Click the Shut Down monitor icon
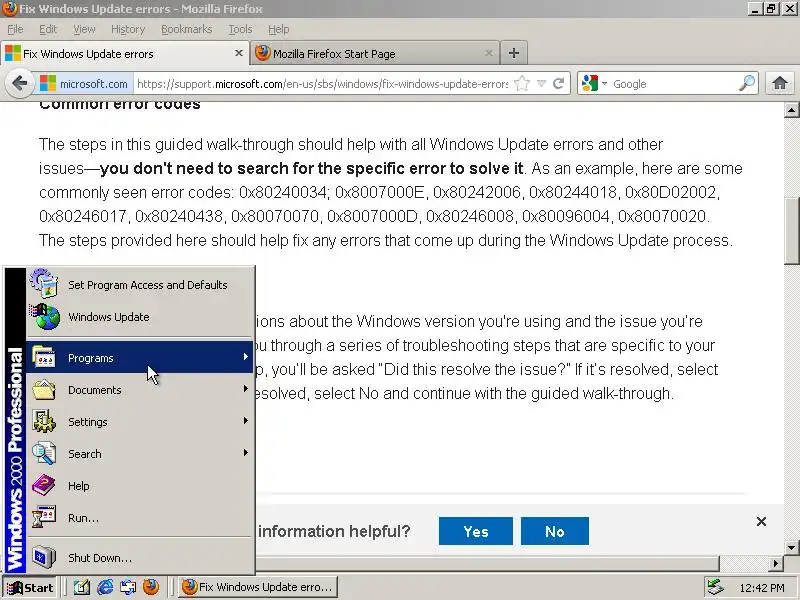This screenshot has width=800, height=600. 44,557
